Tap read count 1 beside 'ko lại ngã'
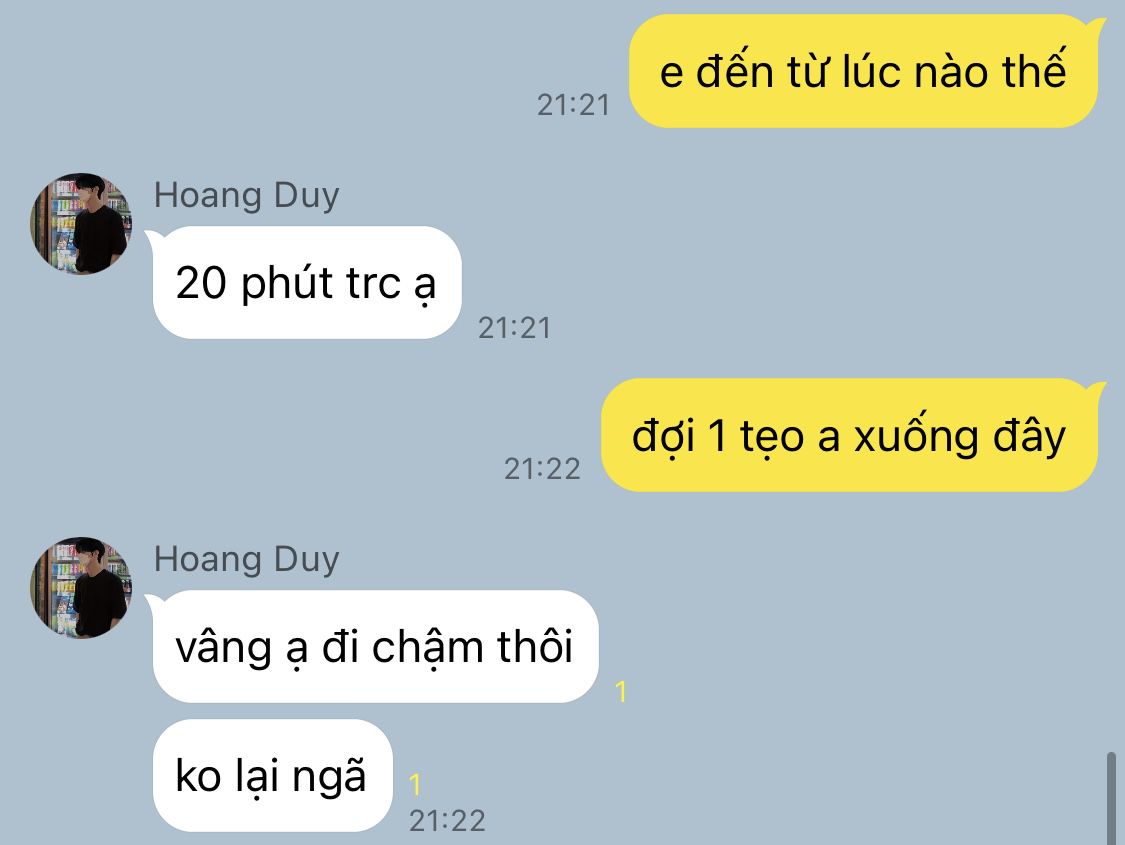This screenshot has width=1125, height=845. point(415,785)
